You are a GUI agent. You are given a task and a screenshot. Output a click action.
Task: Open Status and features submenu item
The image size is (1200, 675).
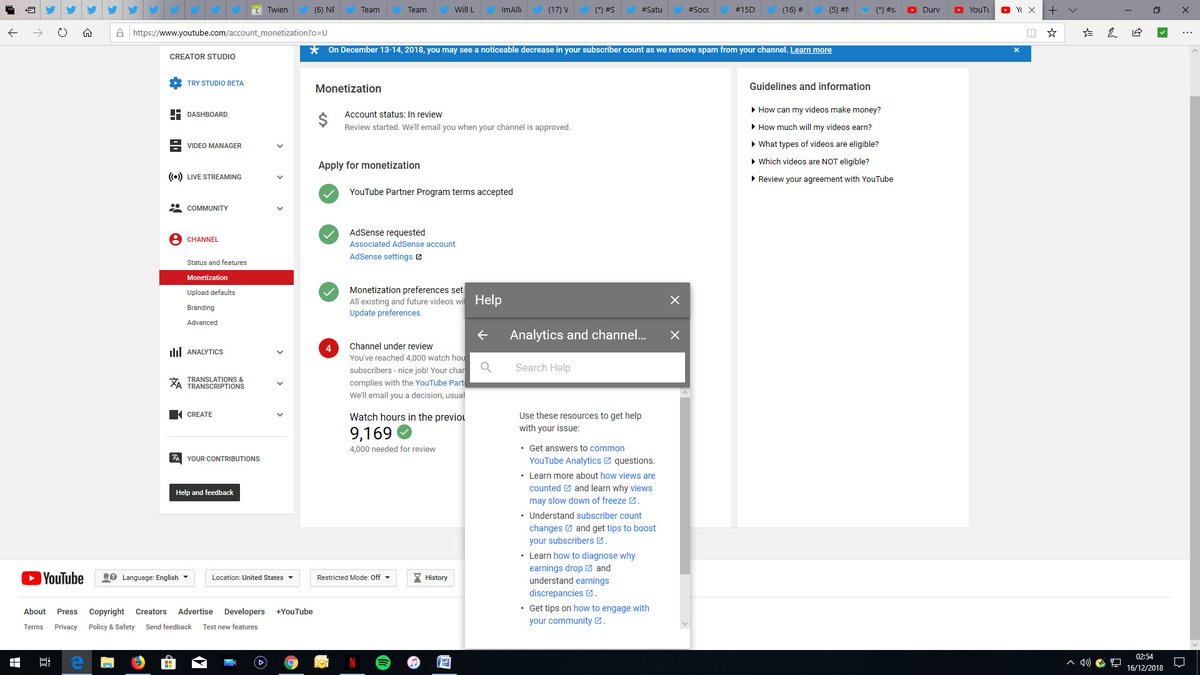point(217,263)
